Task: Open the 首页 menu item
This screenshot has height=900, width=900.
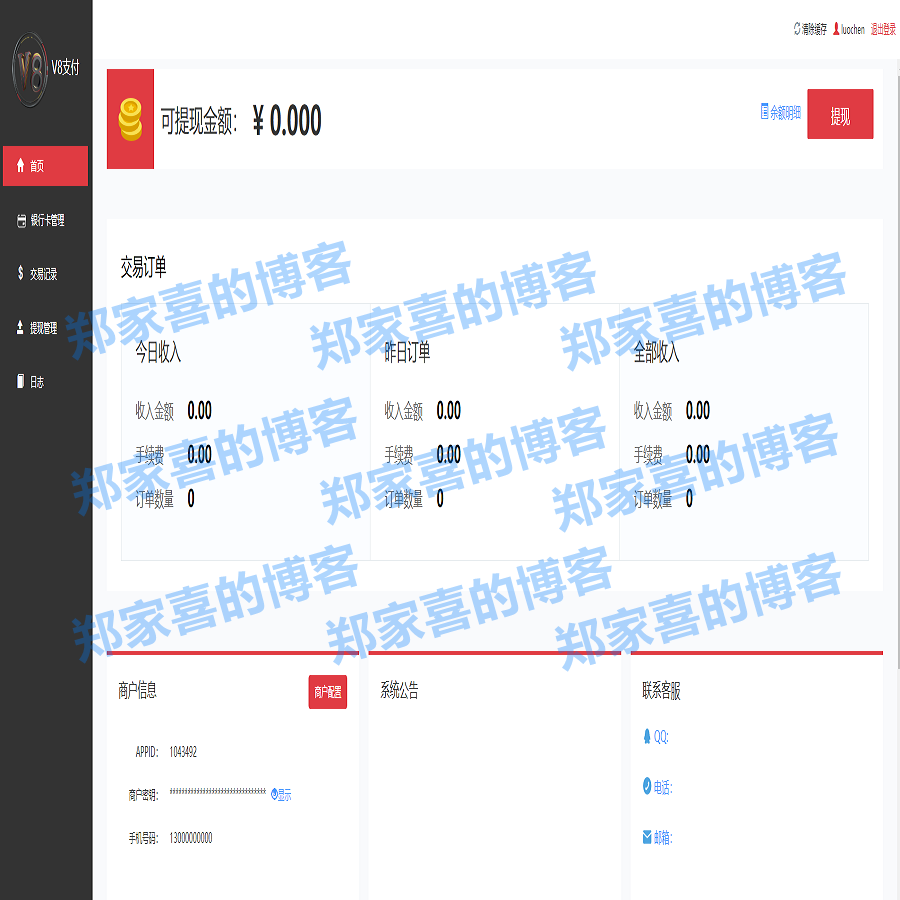Action: click(42, 165)
